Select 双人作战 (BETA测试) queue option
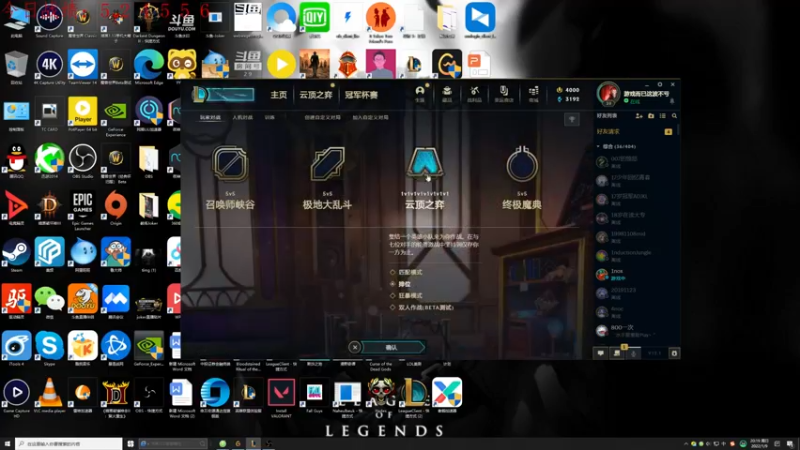 (x=422, y=308)
